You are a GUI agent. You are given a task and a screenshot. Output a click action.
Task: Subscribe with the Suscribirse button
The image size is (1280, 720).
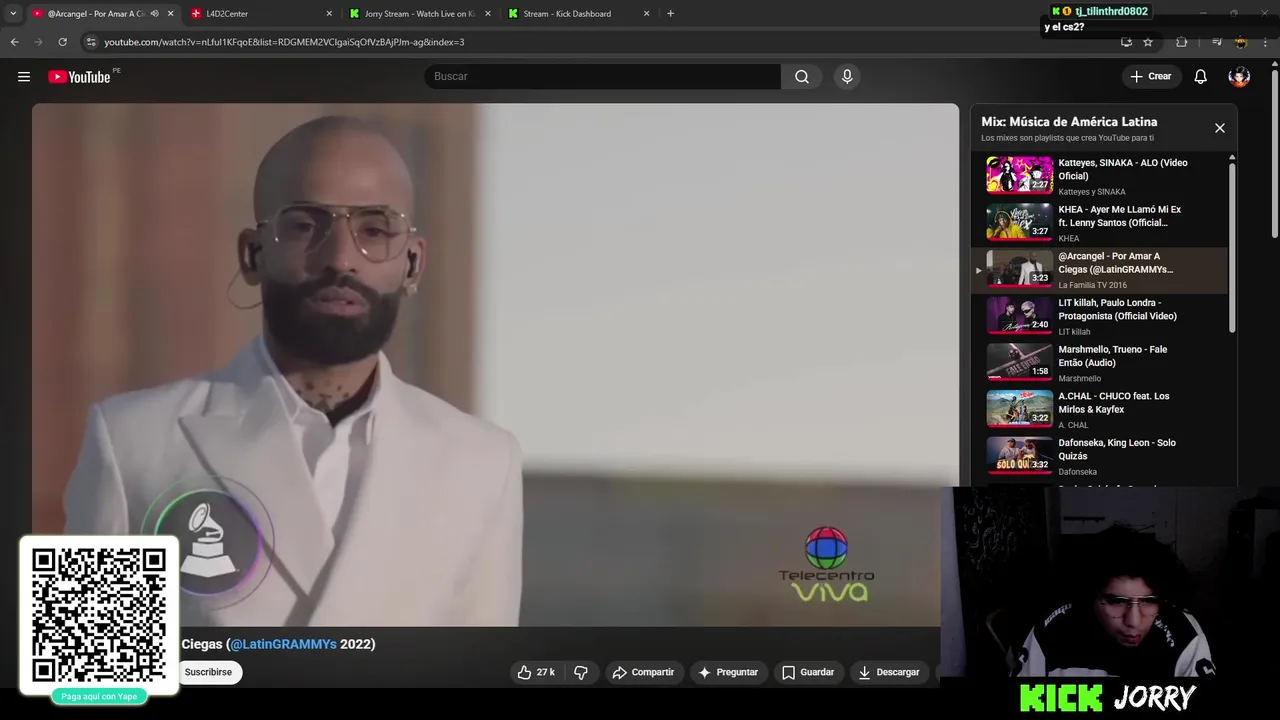(208, 672)
